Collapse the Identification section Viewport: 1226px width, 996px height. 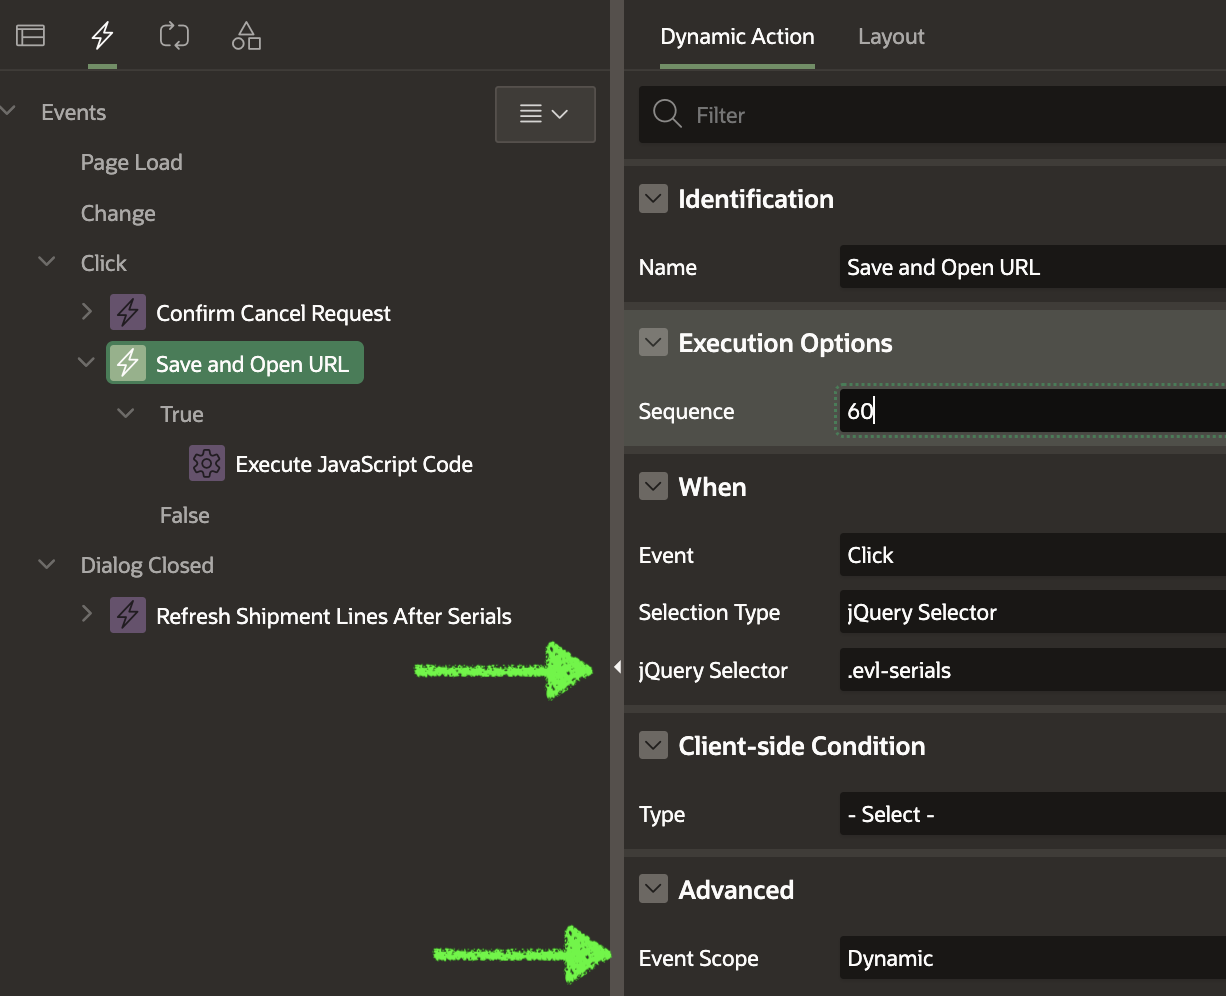click(x=653, y=199)
